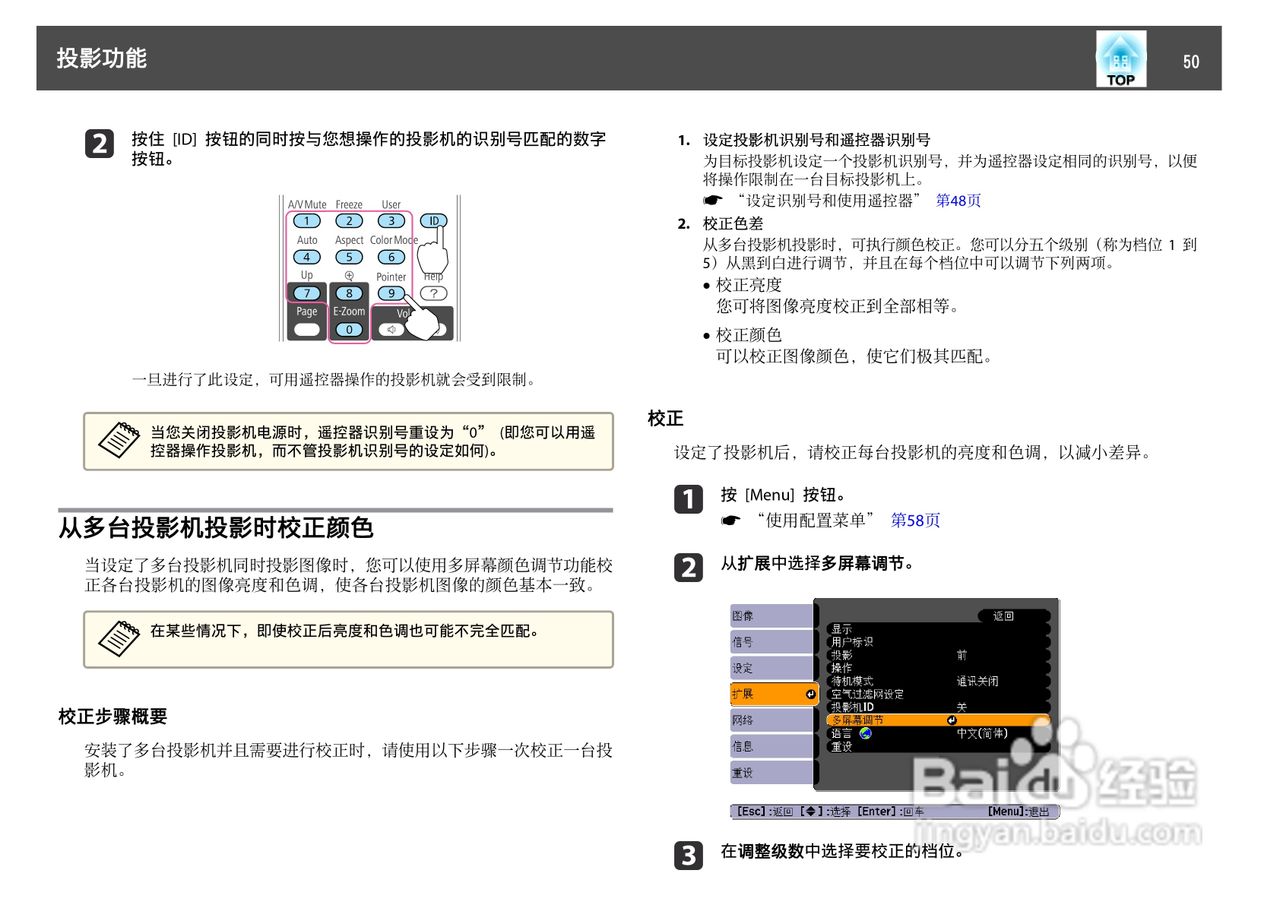
Task: Click the TOP home icon
Action: (1119, 58)
